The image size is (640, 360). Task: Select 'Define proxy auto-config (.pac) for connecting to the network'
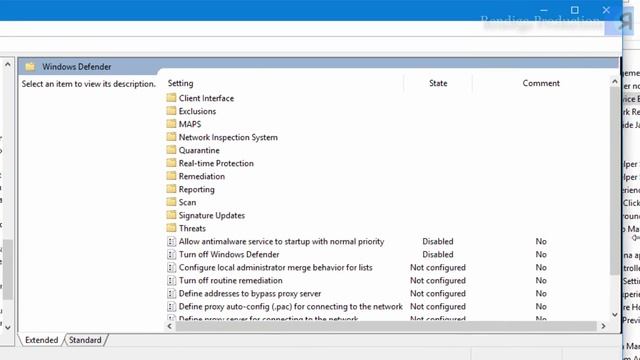(x=291, y=307)
